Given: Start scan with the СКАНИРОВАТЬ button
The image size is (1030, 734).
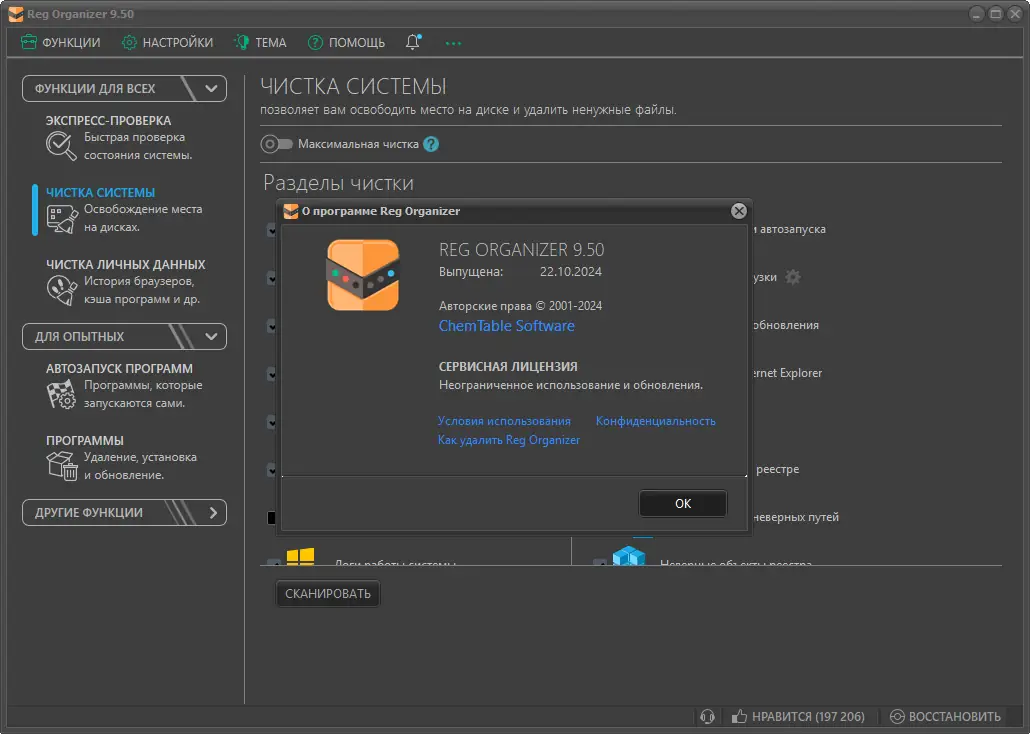Looking at the screenshot, I should pos(328,593).
